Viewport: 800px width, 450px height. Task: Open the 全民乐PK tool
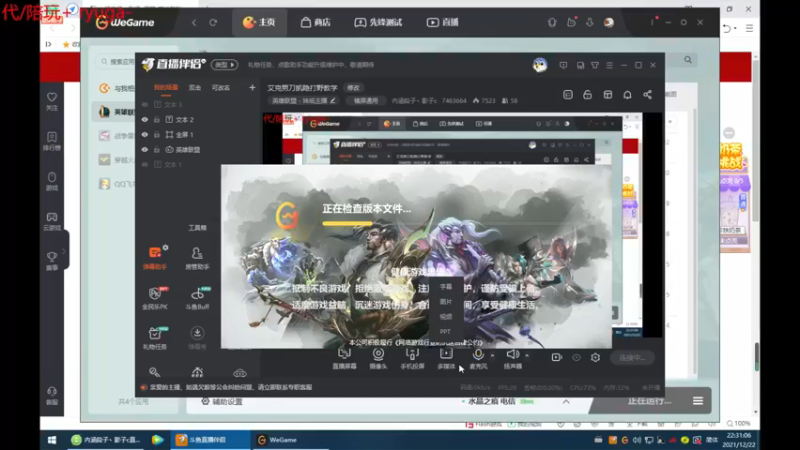(155, 298)
